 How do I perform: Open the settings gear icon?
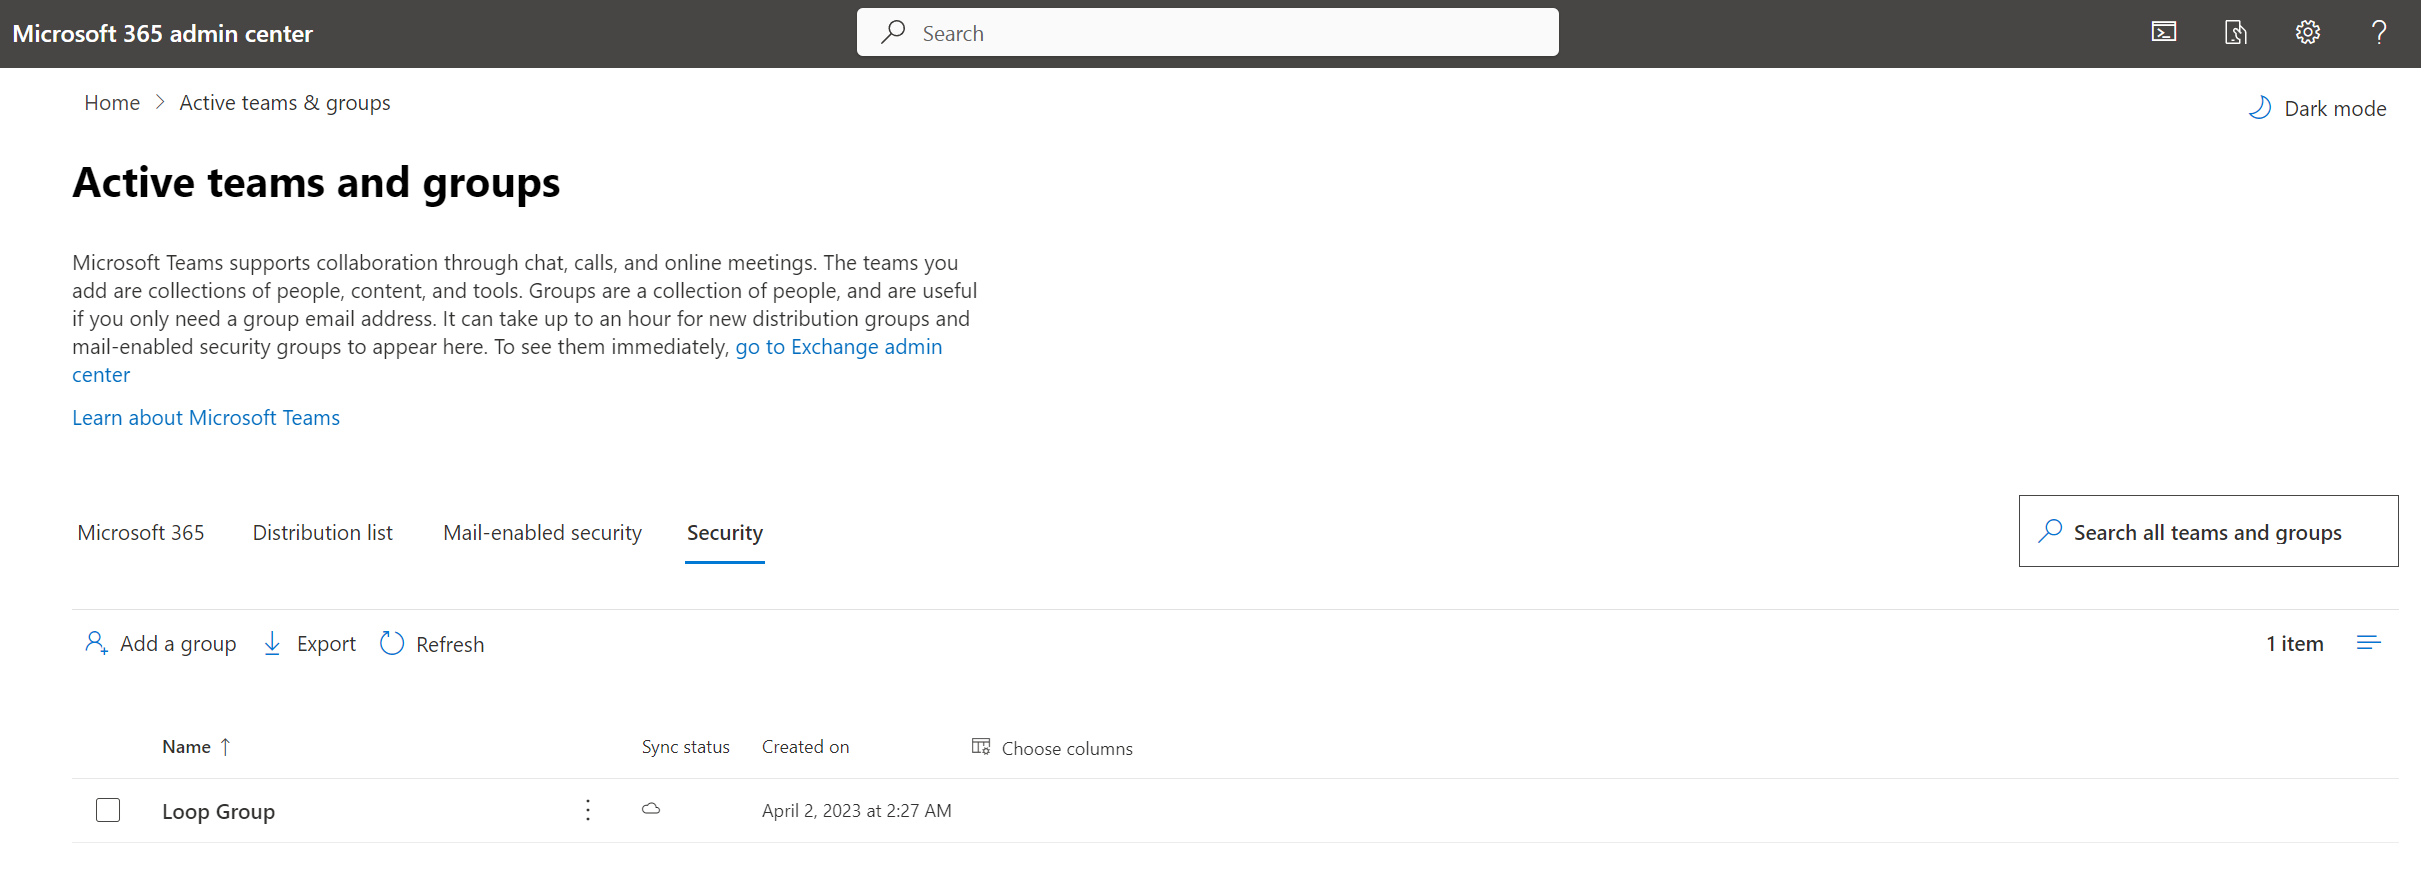pos(2308,32)
